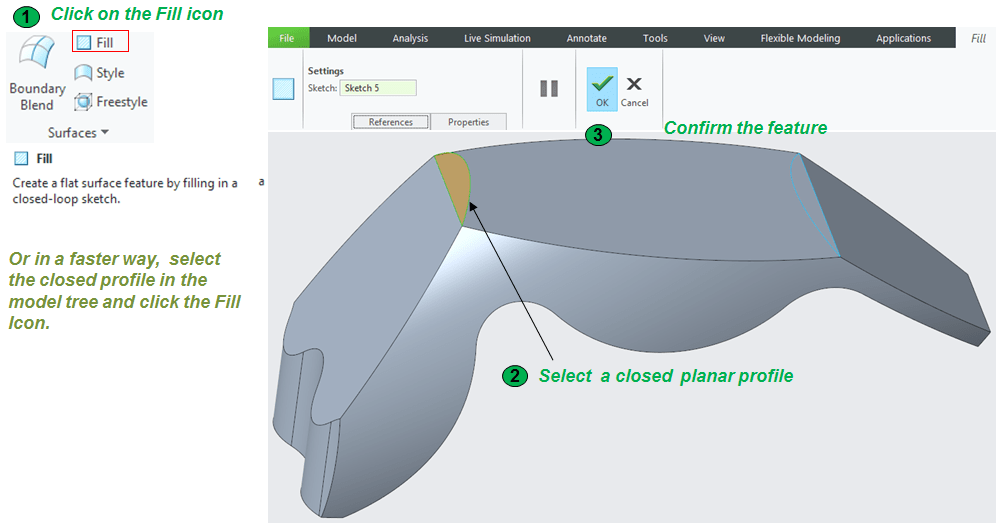Viewport: 996px width, 523px height.
Task: Open the References panel tab
Action: click(390, 122)
